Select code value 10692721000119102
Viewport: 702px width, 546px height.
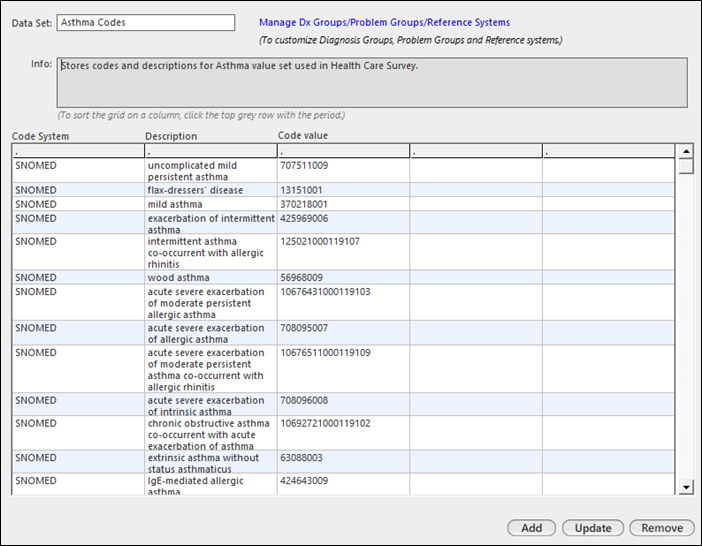tap(343, 434)
